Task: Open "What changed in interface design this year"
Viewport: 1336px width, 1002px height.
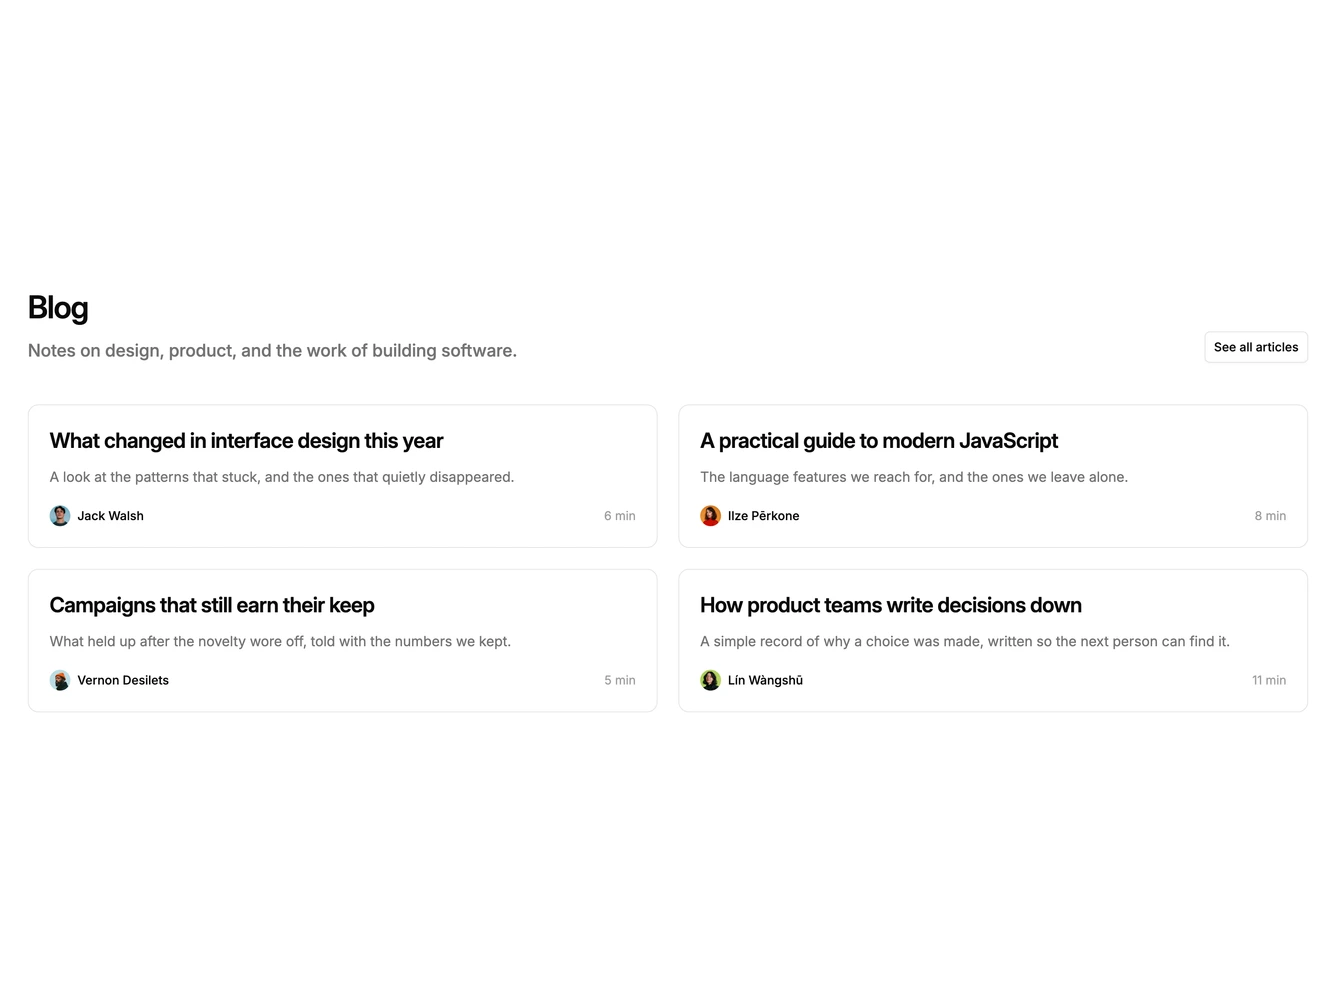Action: [x=246, y=441]
